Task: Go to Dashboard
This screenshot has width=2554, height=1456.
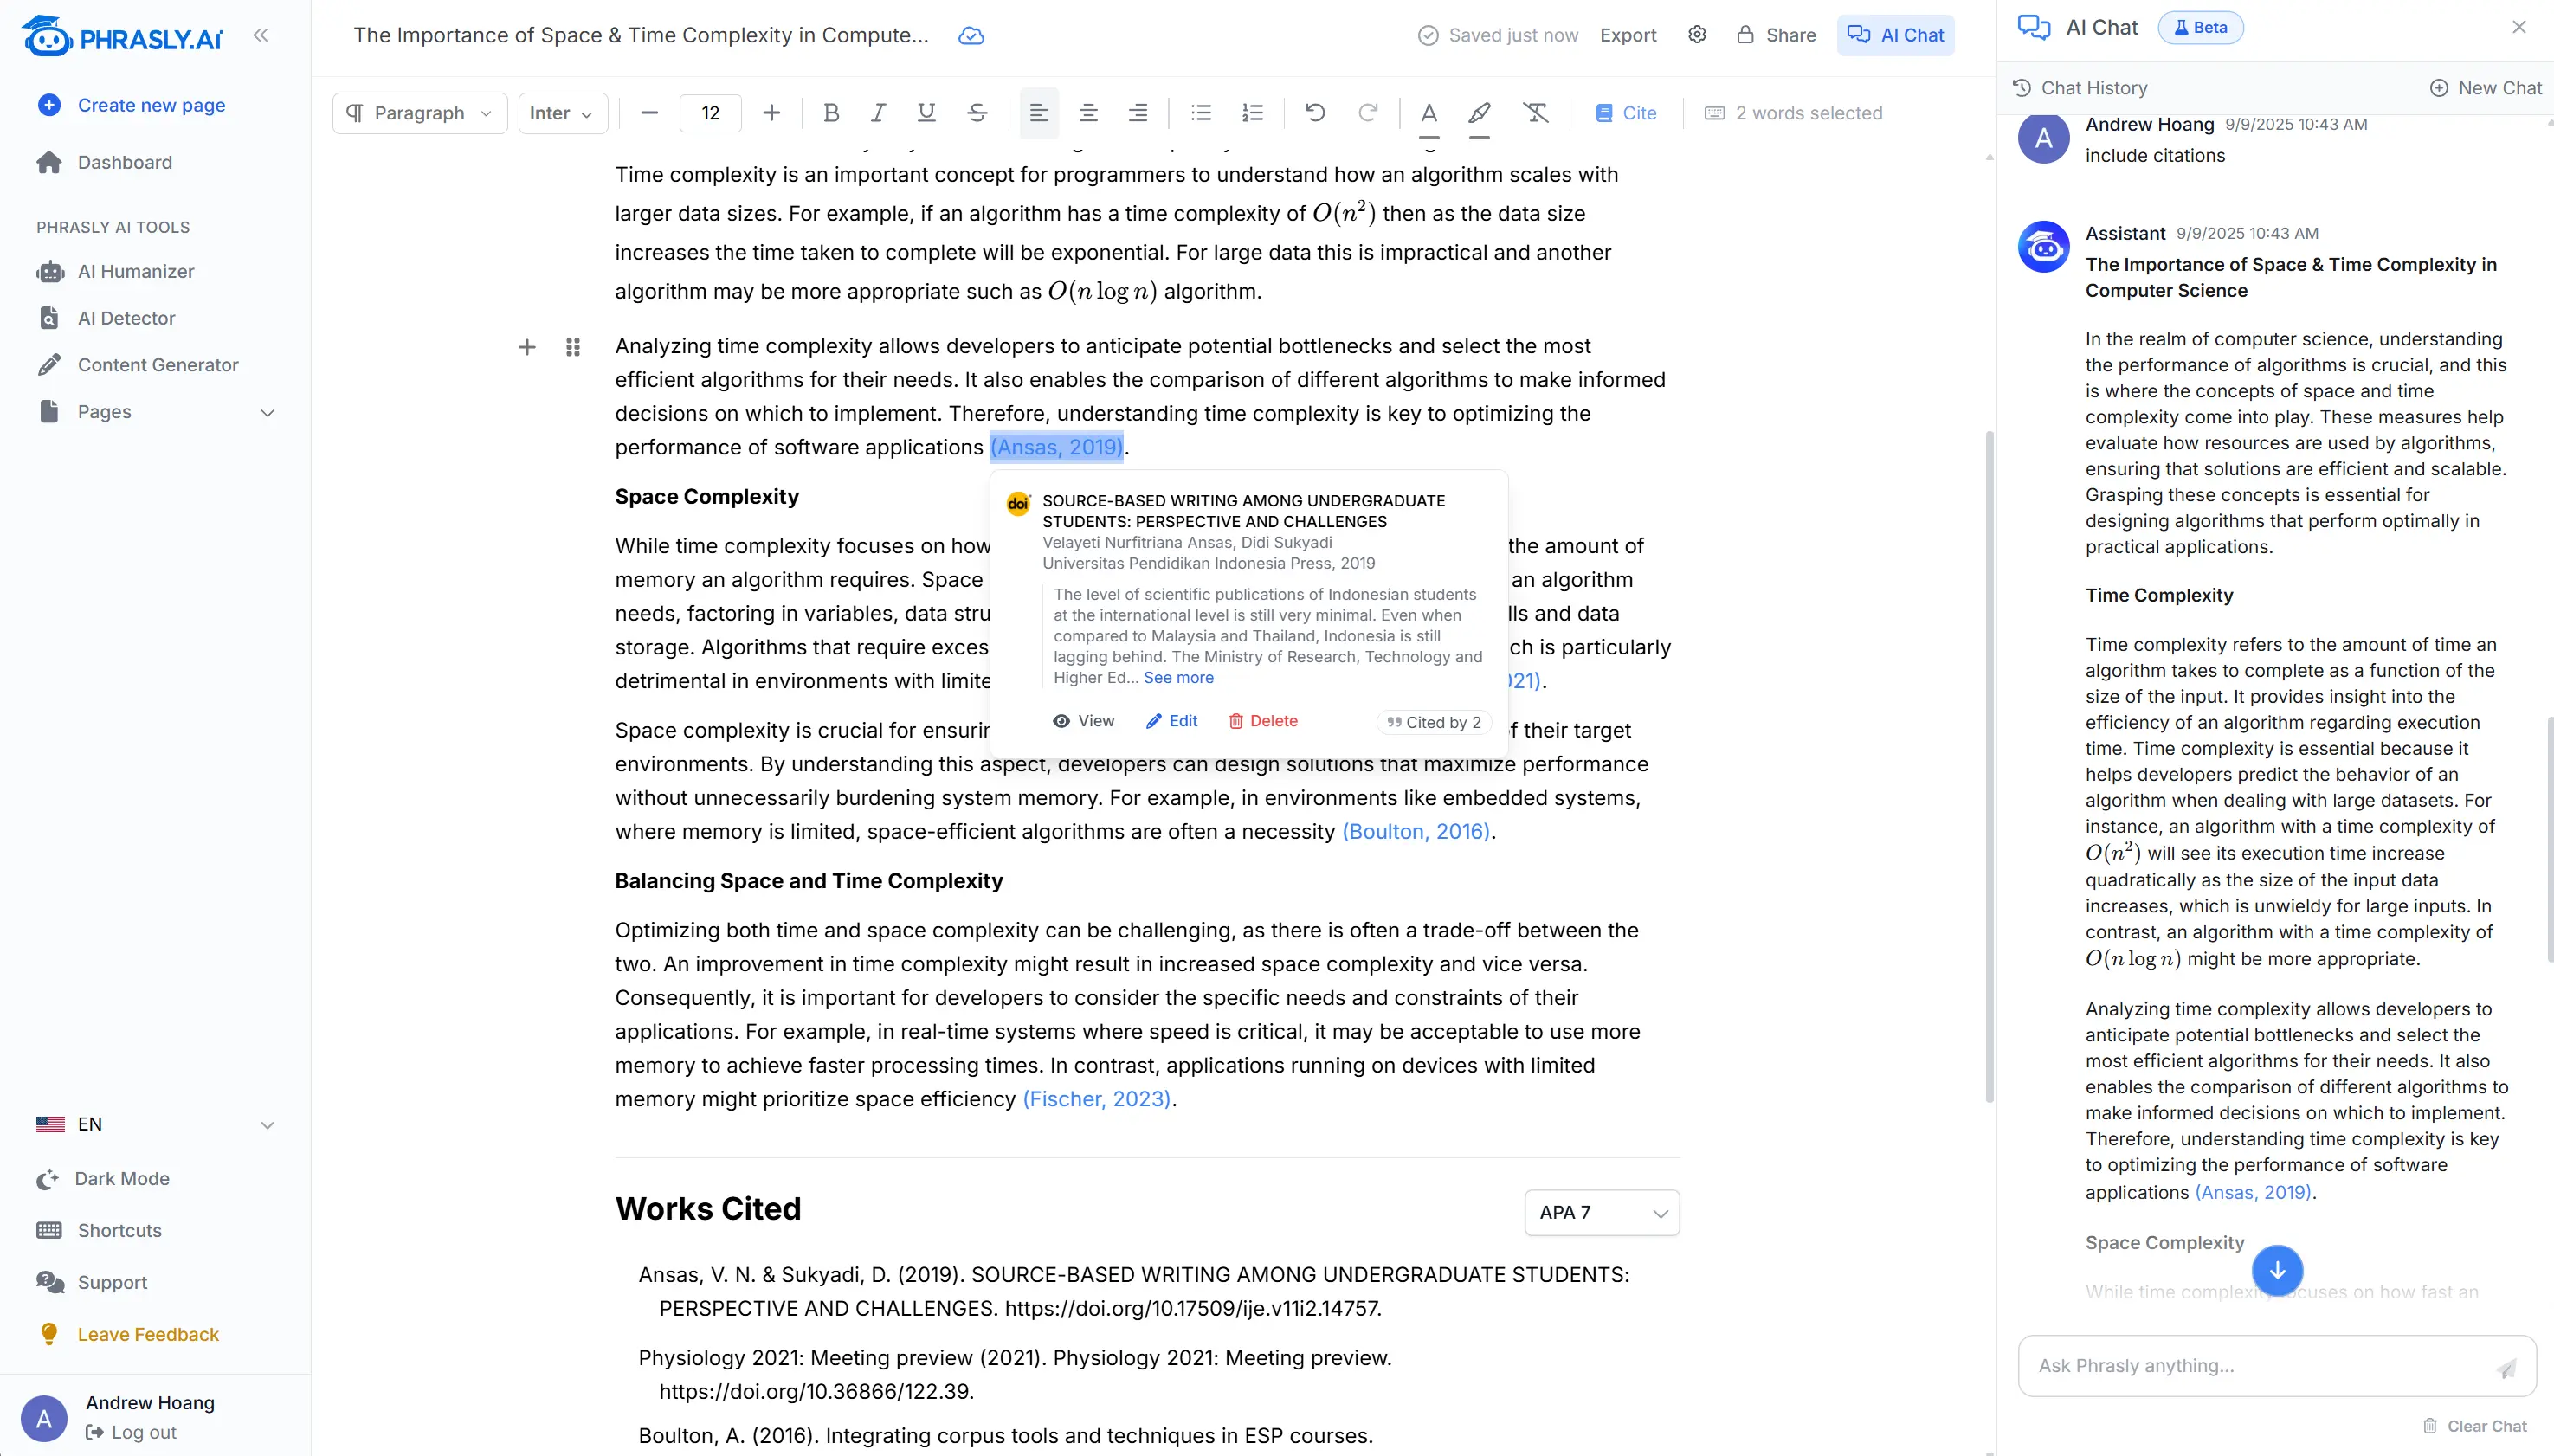Action: (105, 162)
